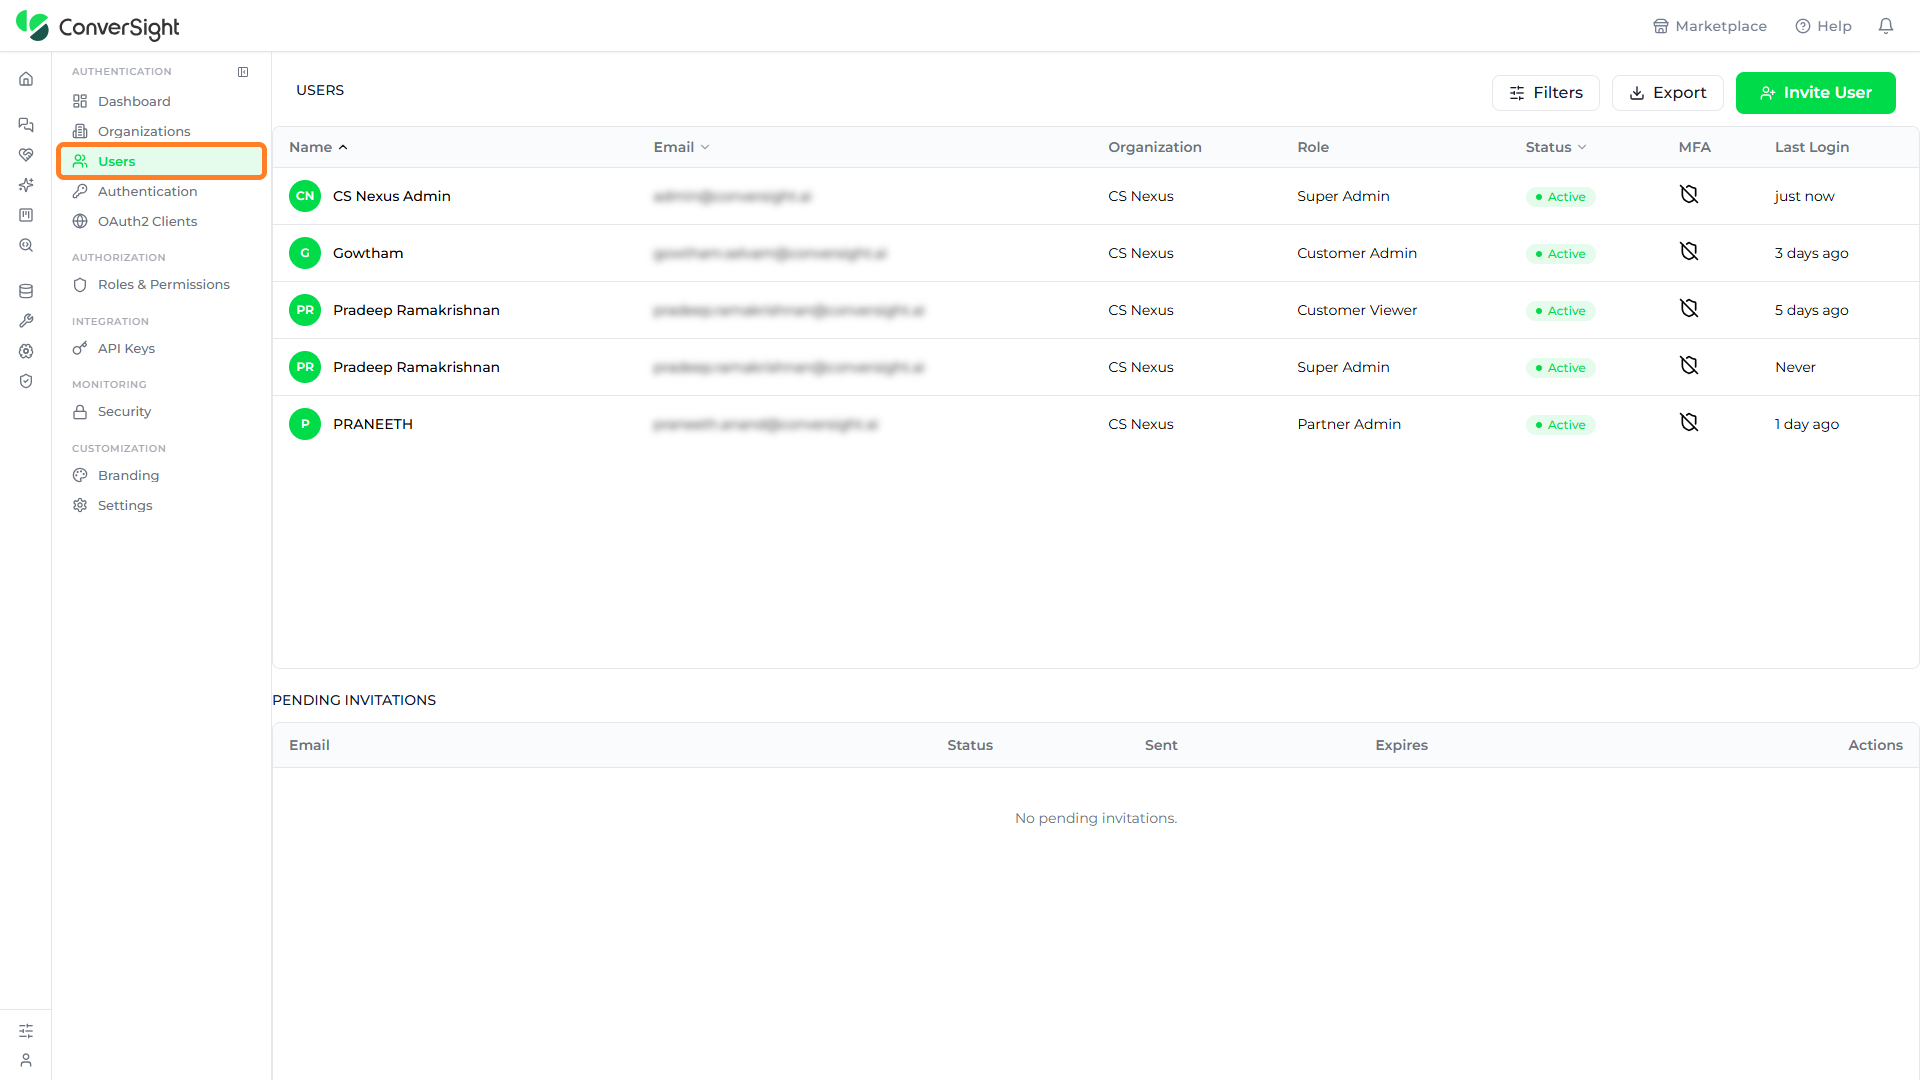Export the users list
This screenshot has width=1920, height=1080.
click(1667, 92)
